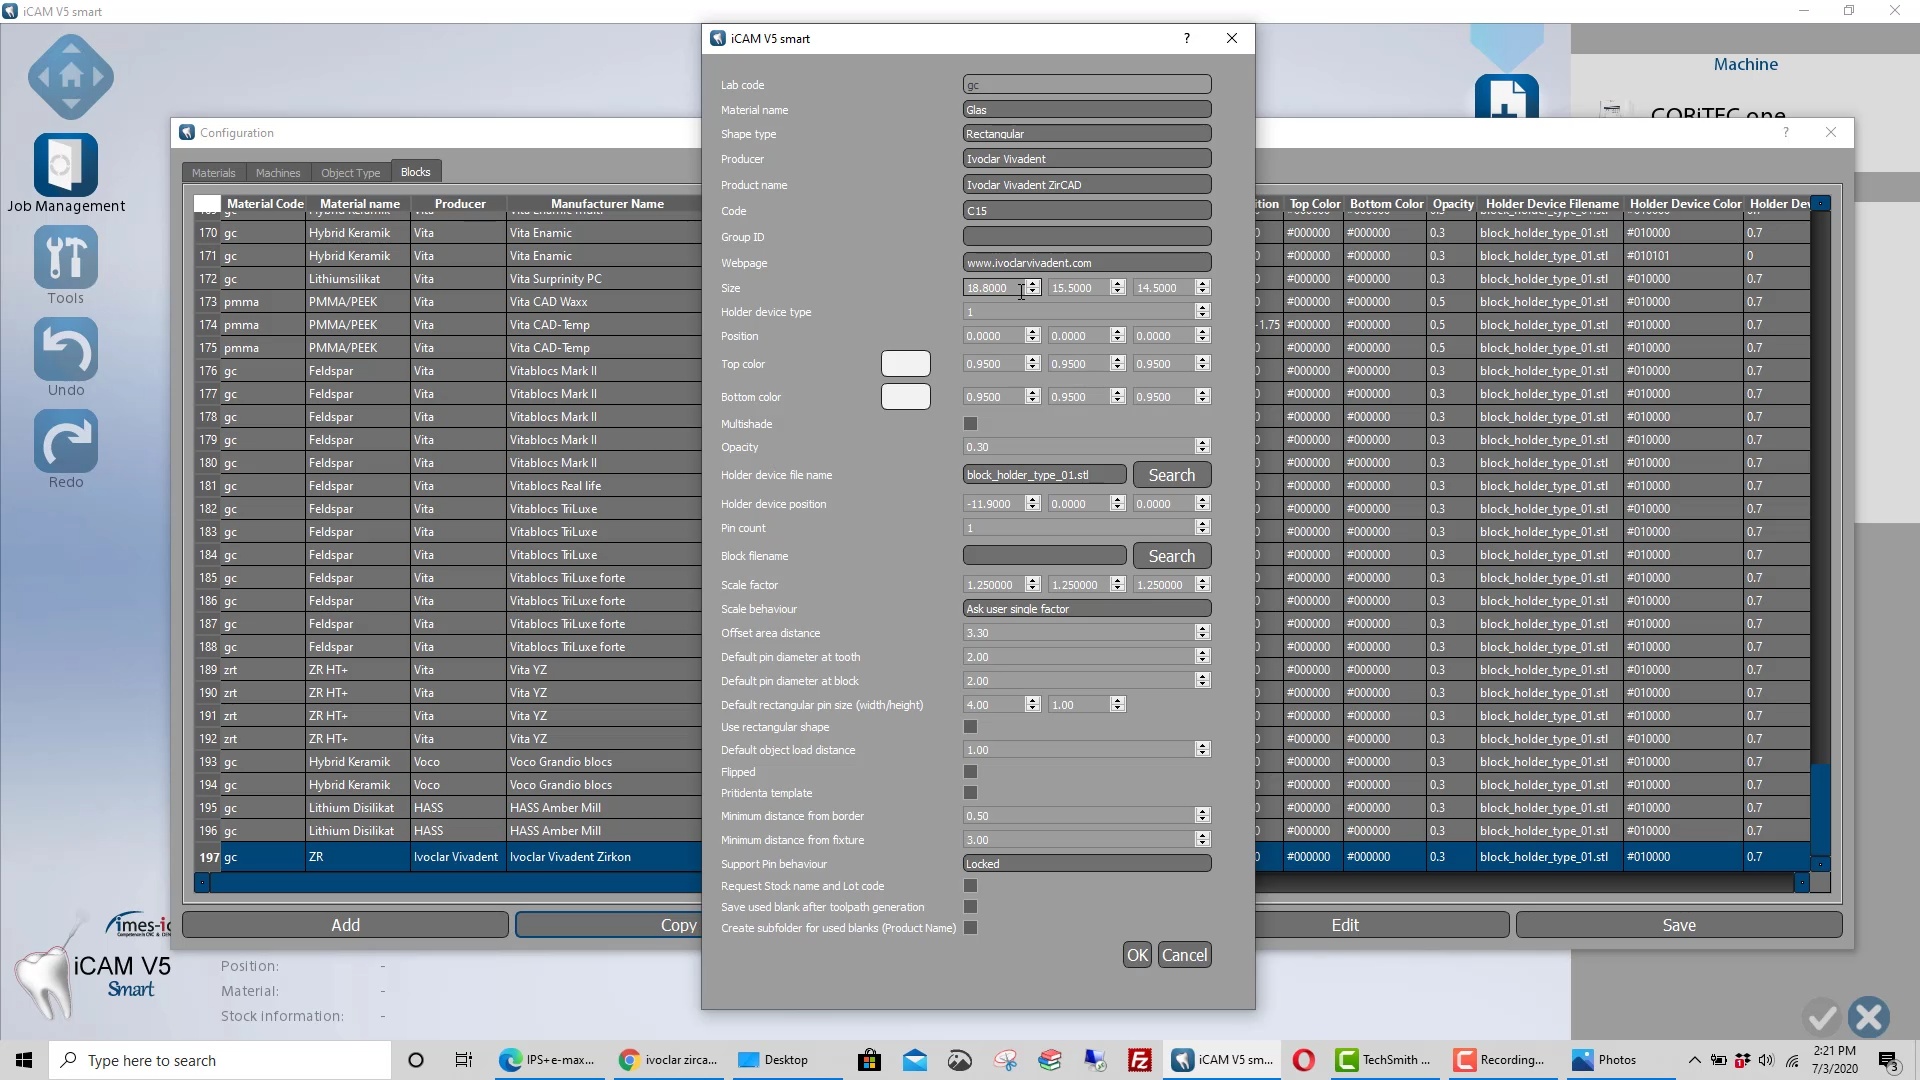Switch to the Machines tab
Screen dimensions: 1920x1080
[278, 173]
